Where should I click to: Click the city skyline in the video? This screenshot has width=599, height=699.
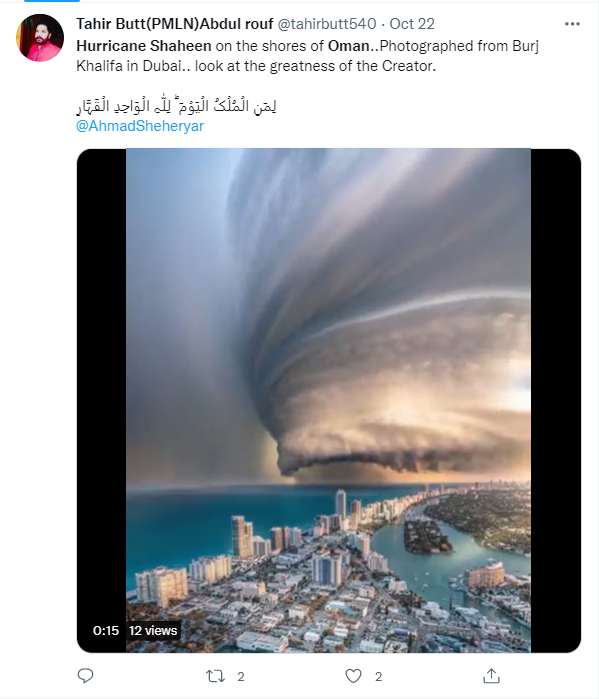point(328,571)
